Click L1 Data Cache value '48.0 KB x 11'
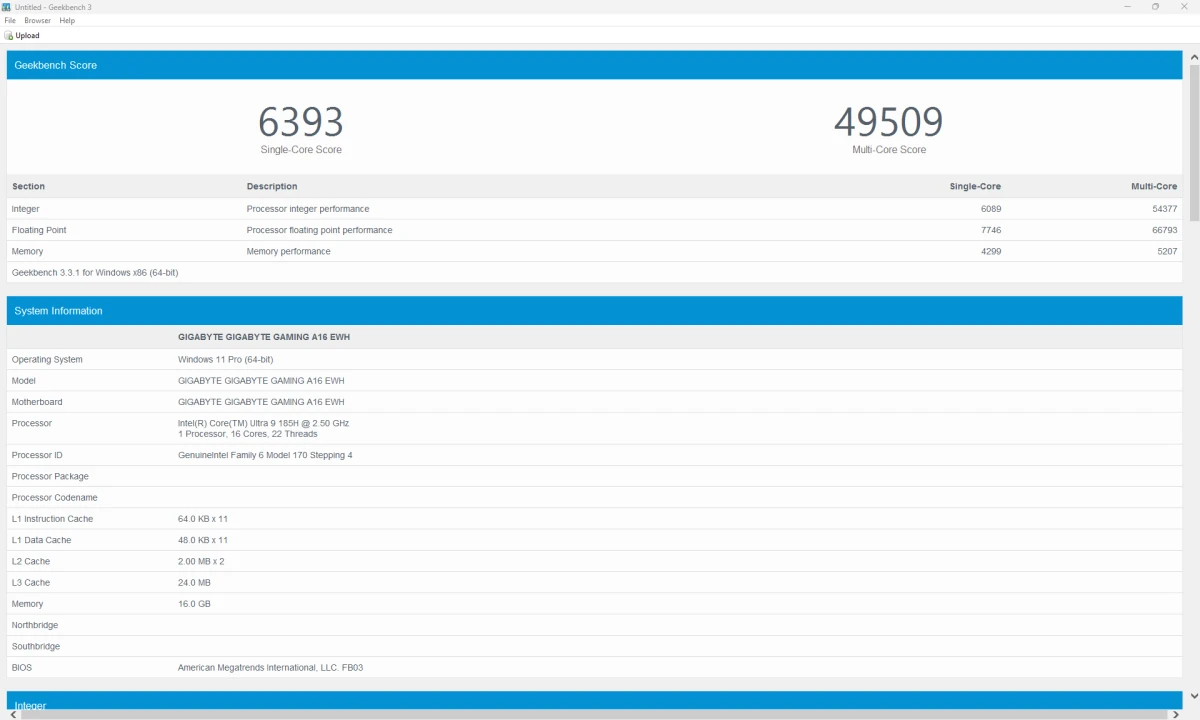1200x720 pixels. point(203,540)
